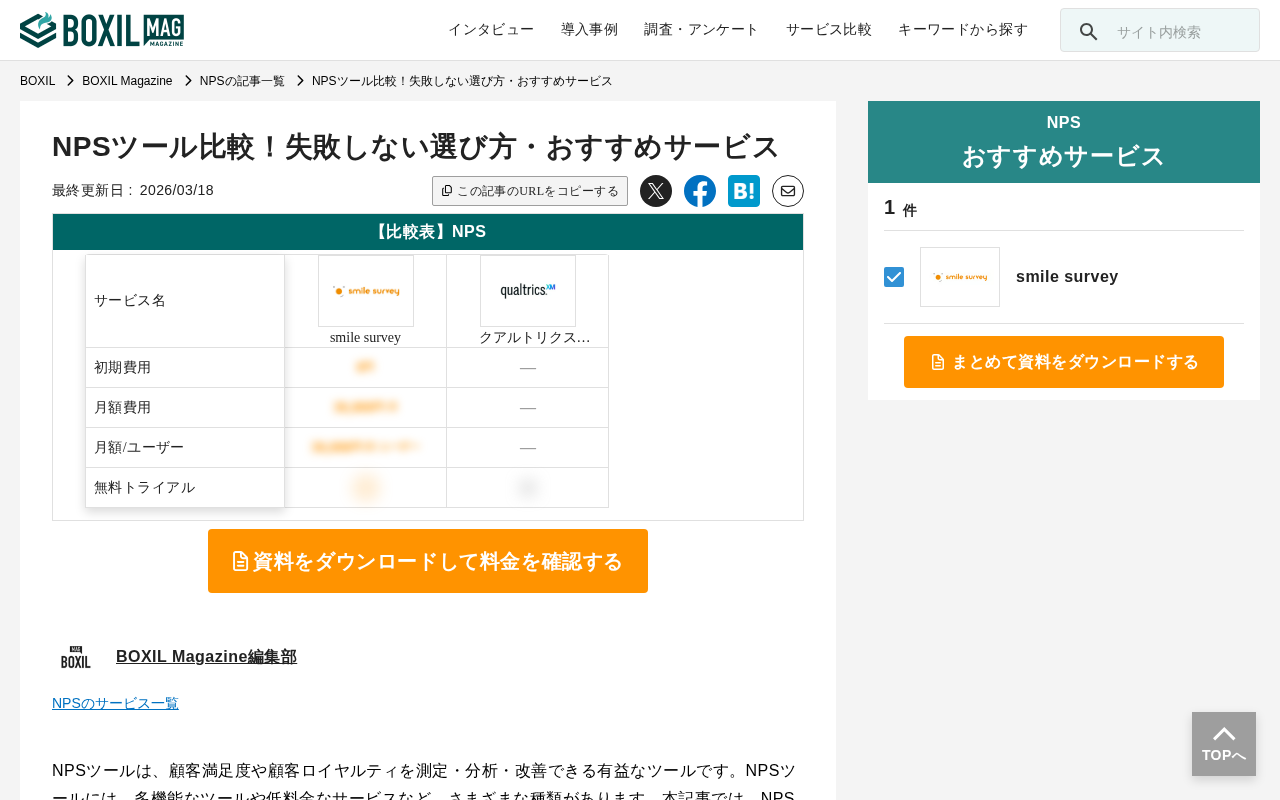Click 資料をダウンロードして料金を確認する button

pos(428,561)
